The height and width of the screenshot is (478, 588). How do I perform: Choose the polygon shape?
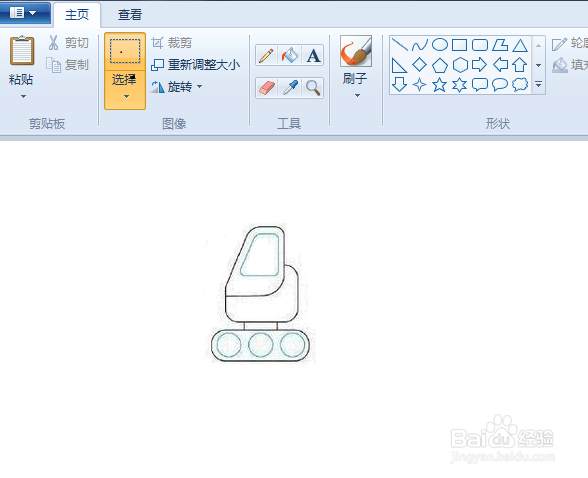[500, 45]
